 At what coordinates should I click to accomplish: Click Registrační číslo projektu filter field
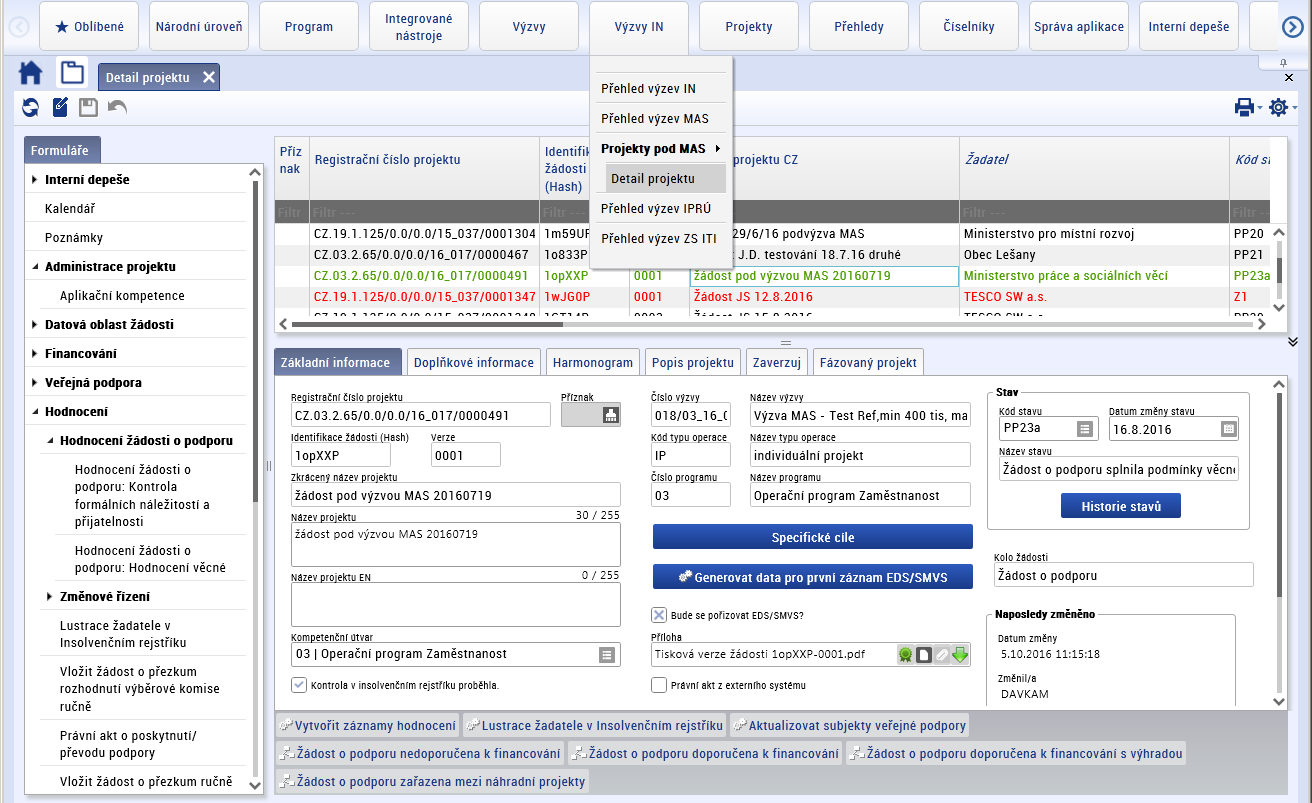click(425, 212)
